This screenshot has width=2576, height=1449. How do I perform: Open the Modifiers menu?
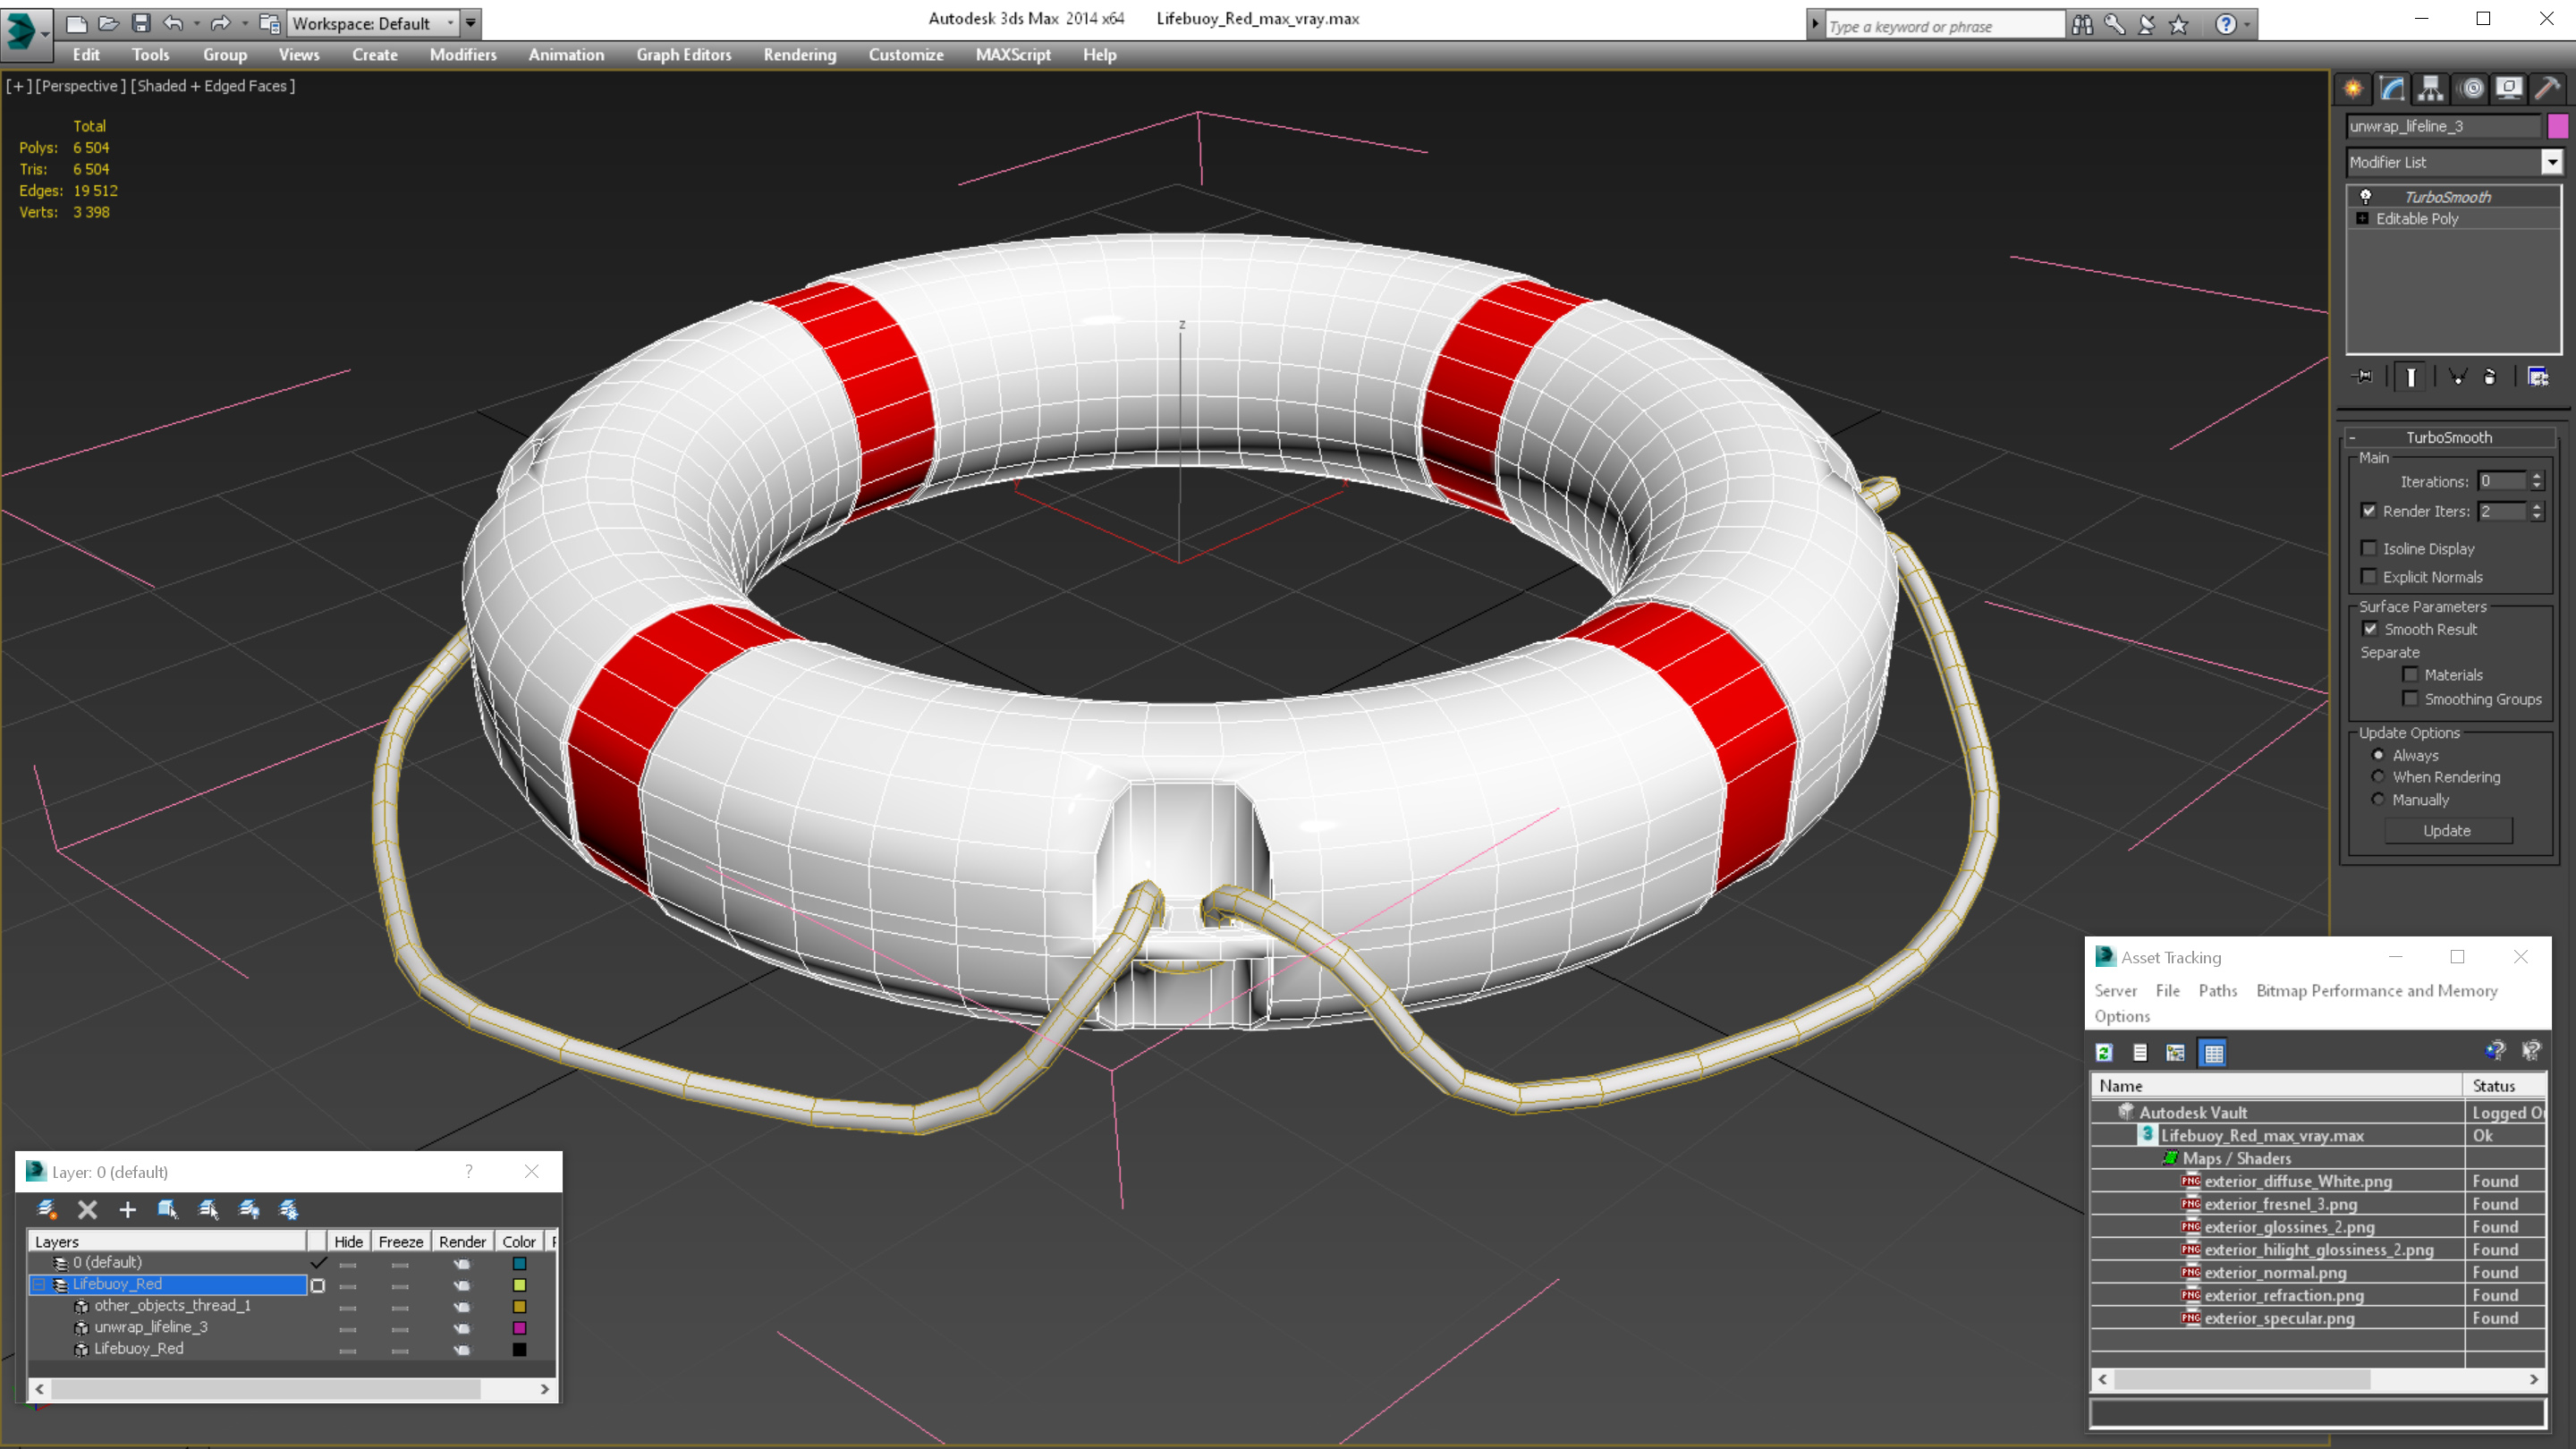[463, 55]
